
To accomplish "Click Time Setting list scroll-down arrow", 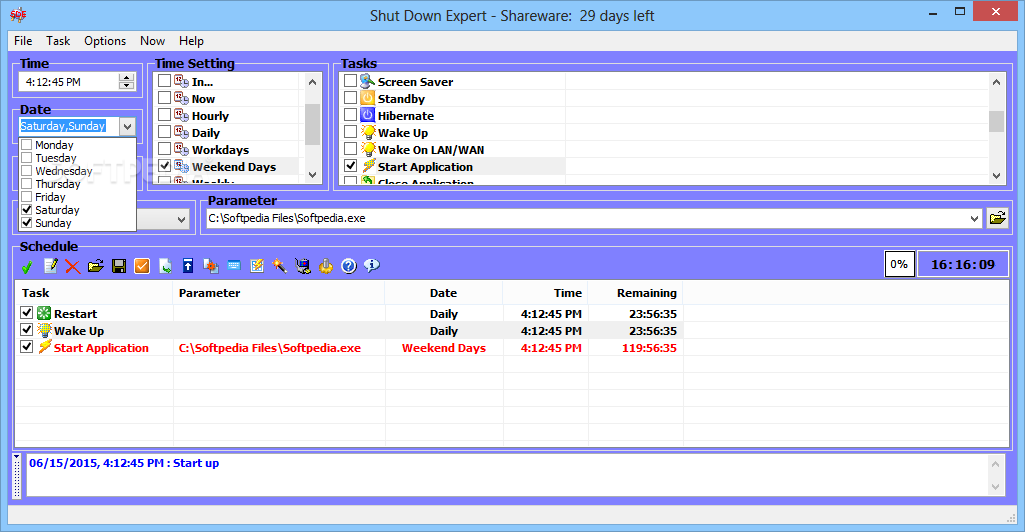I will click(312, 175).
